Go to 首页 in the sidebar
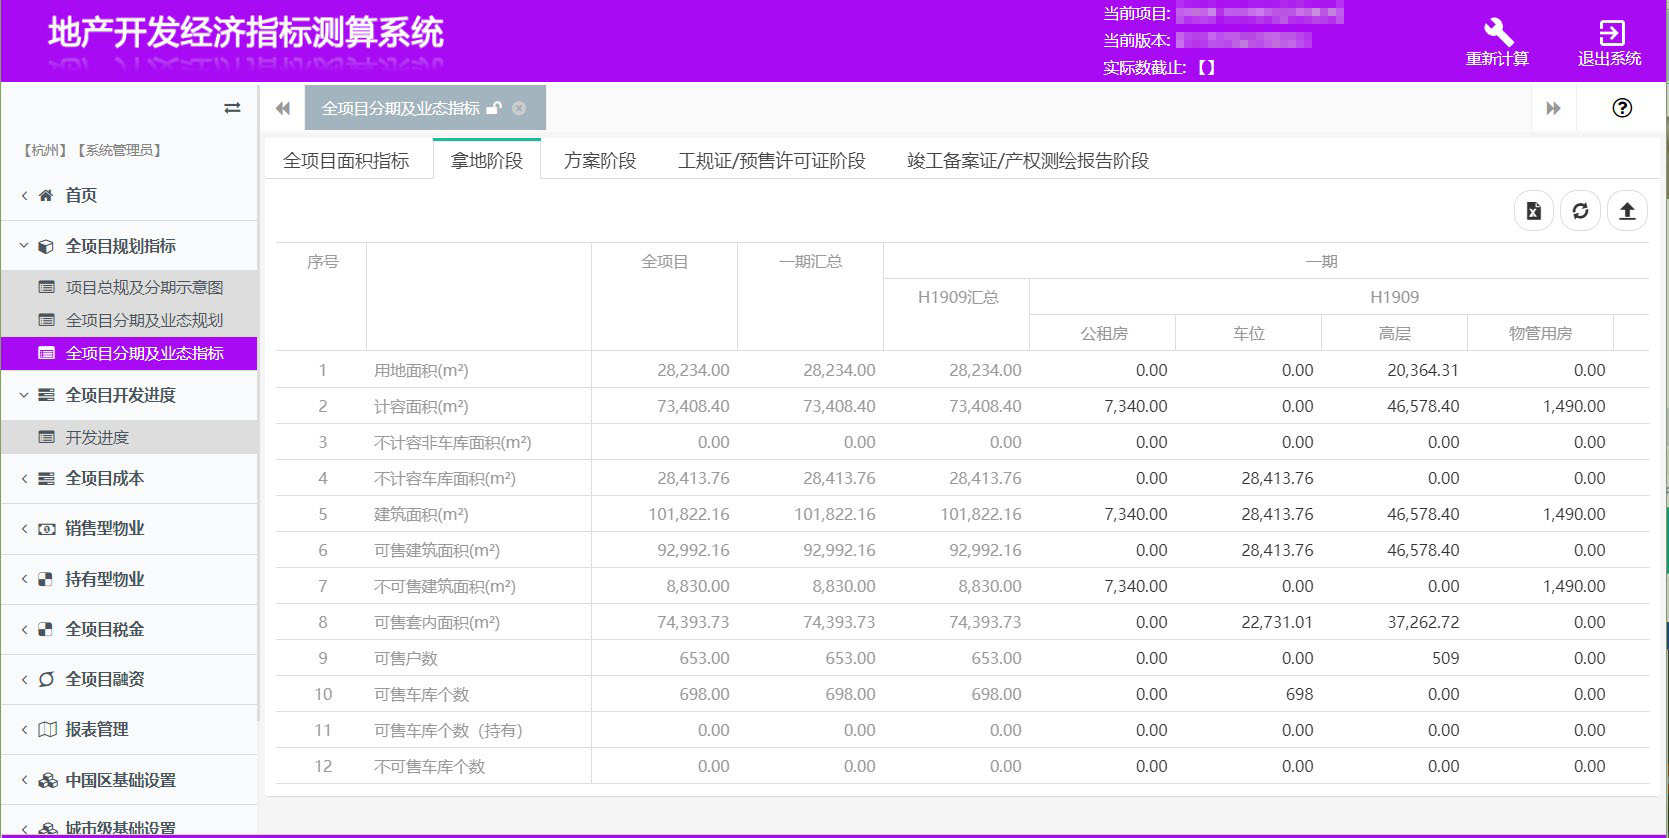This screenshot has height=838, width=1669. [80, 196]
